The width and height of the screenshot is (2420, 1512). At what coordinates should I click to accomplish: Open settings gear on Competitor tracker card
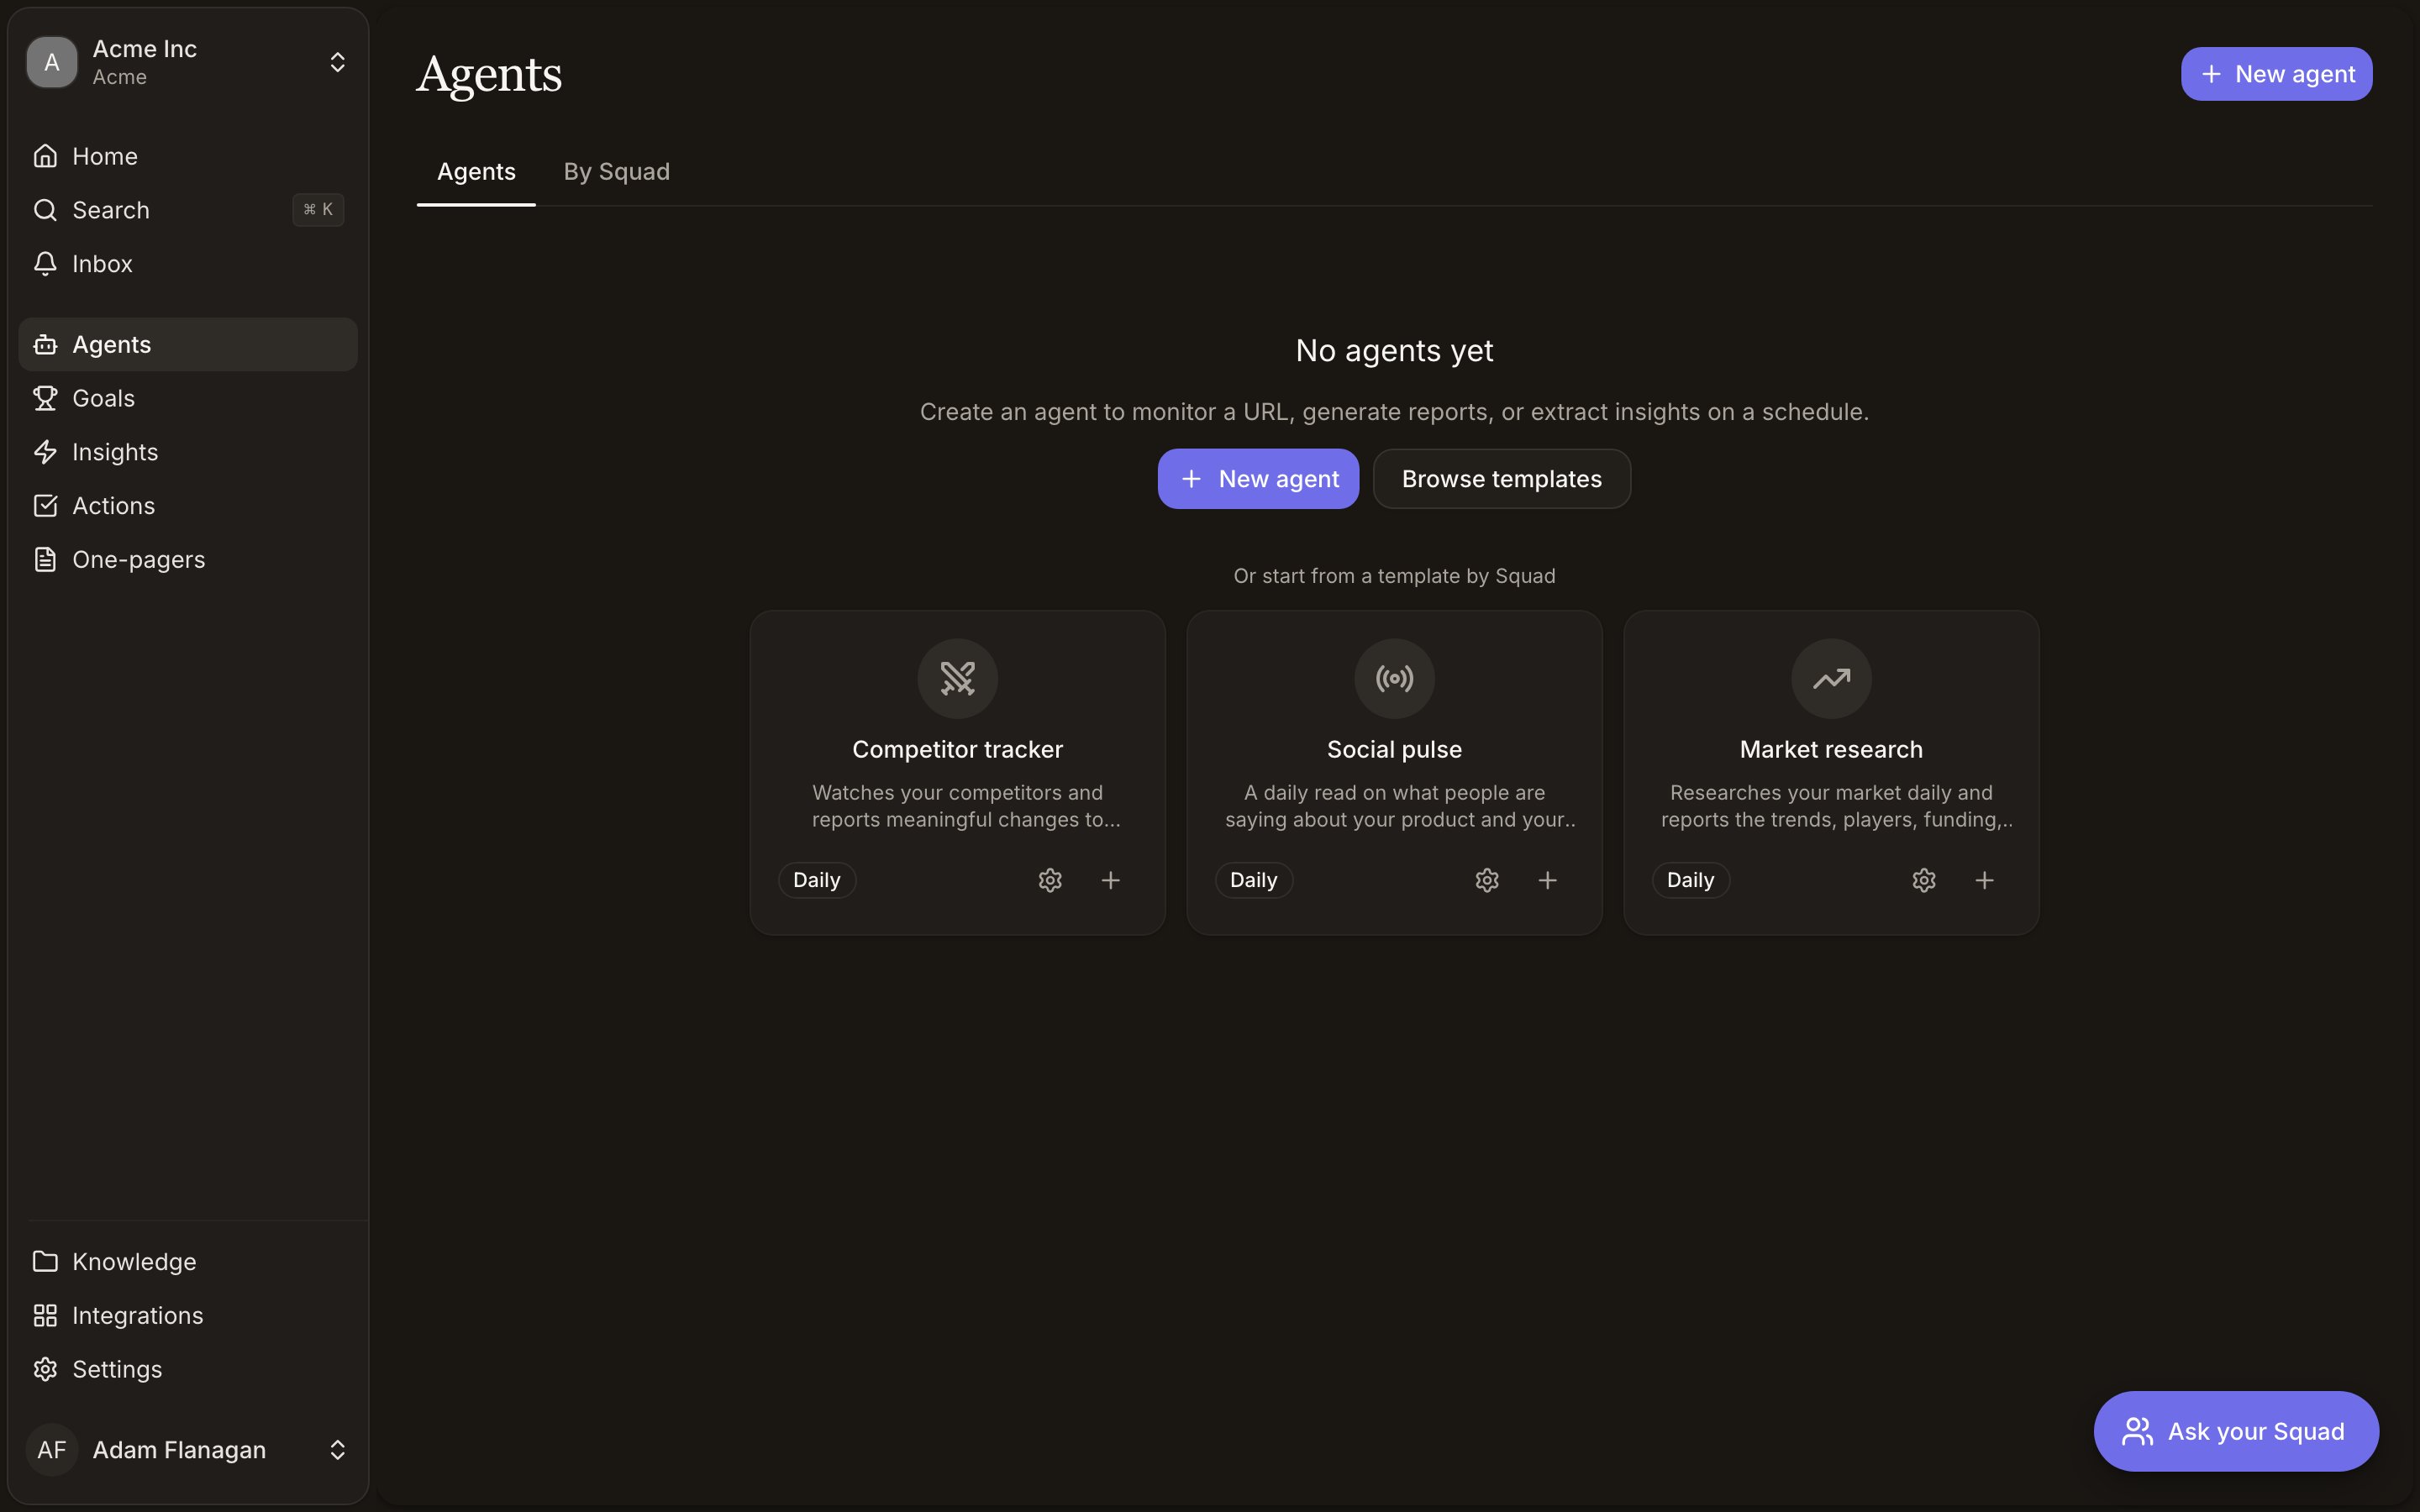pos(1050,880)
